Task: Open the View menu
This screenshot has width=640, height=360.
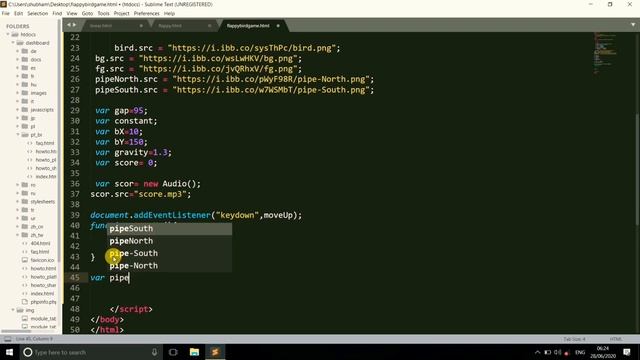Action: click(72, 13)
